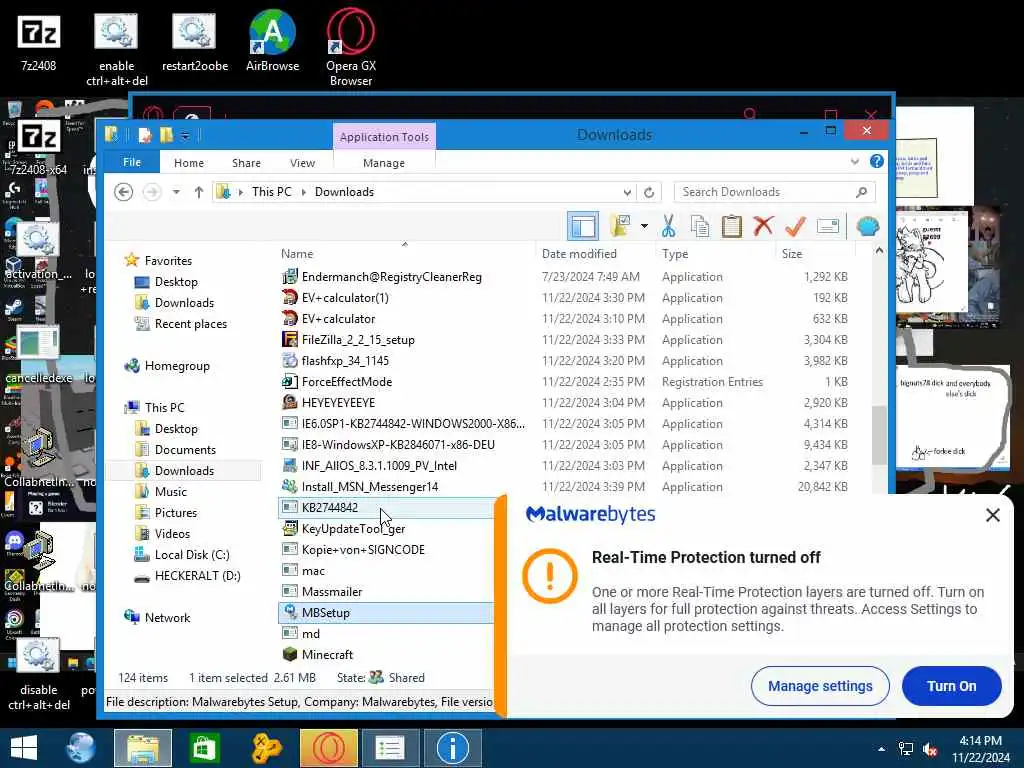Click the Paste clipboard icon
Image resolution: width=1024 pixels, height=768 pixels.
(x=731, y=227)
